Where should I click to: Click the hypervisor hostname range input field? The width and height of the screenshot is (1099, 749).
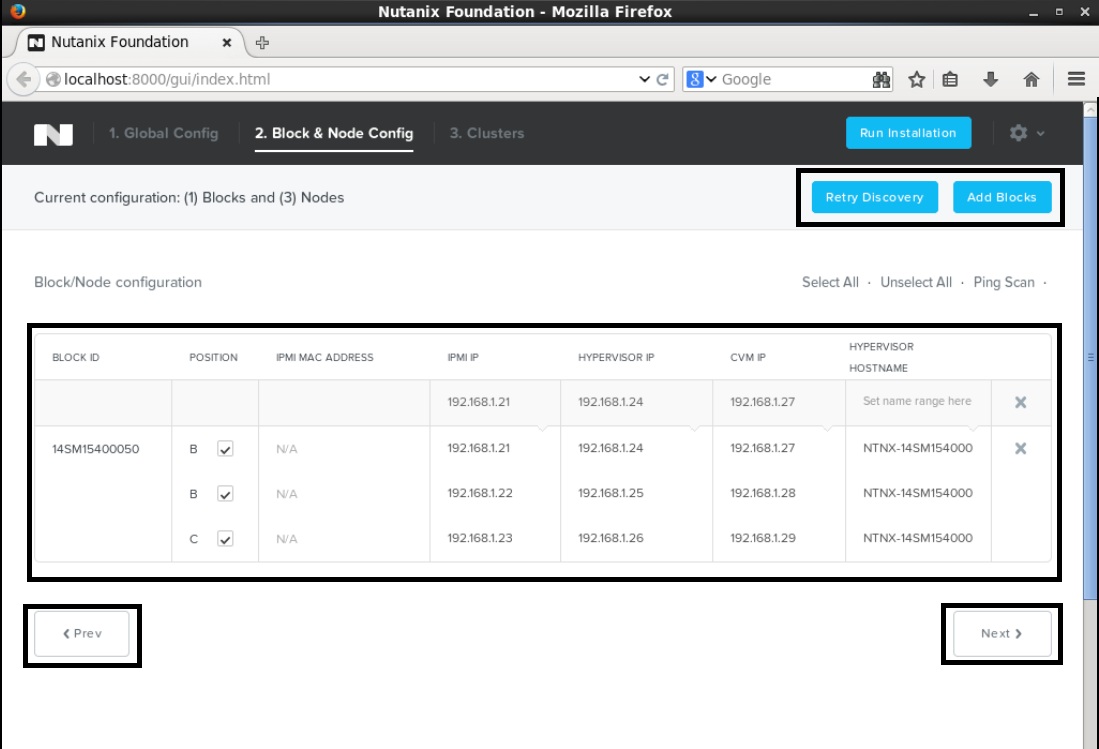coord(917,402)
